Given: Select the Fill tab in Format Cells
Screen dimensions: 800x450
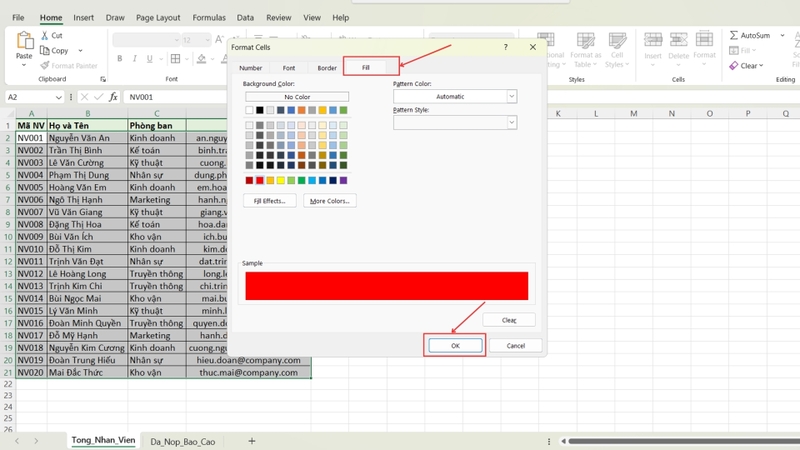Looking at the screenshot, I should (x=366, y=67).
